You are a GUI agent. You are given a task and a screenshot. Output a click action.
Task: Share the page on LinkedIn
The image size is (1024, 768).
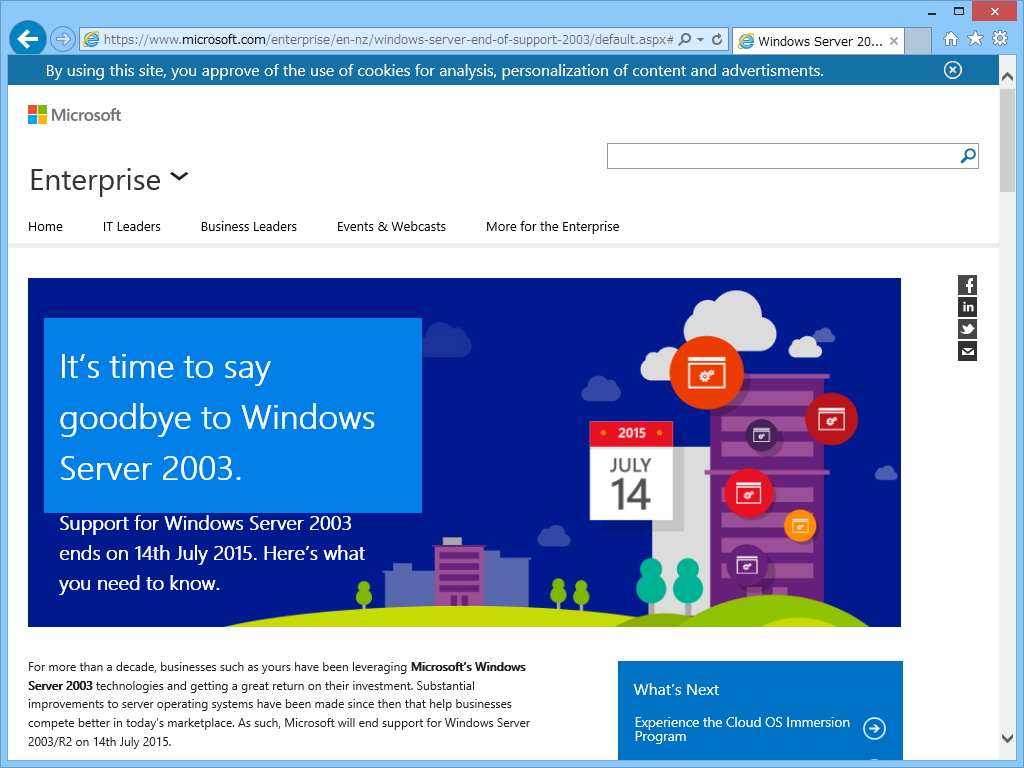click(x=966, y=307)
